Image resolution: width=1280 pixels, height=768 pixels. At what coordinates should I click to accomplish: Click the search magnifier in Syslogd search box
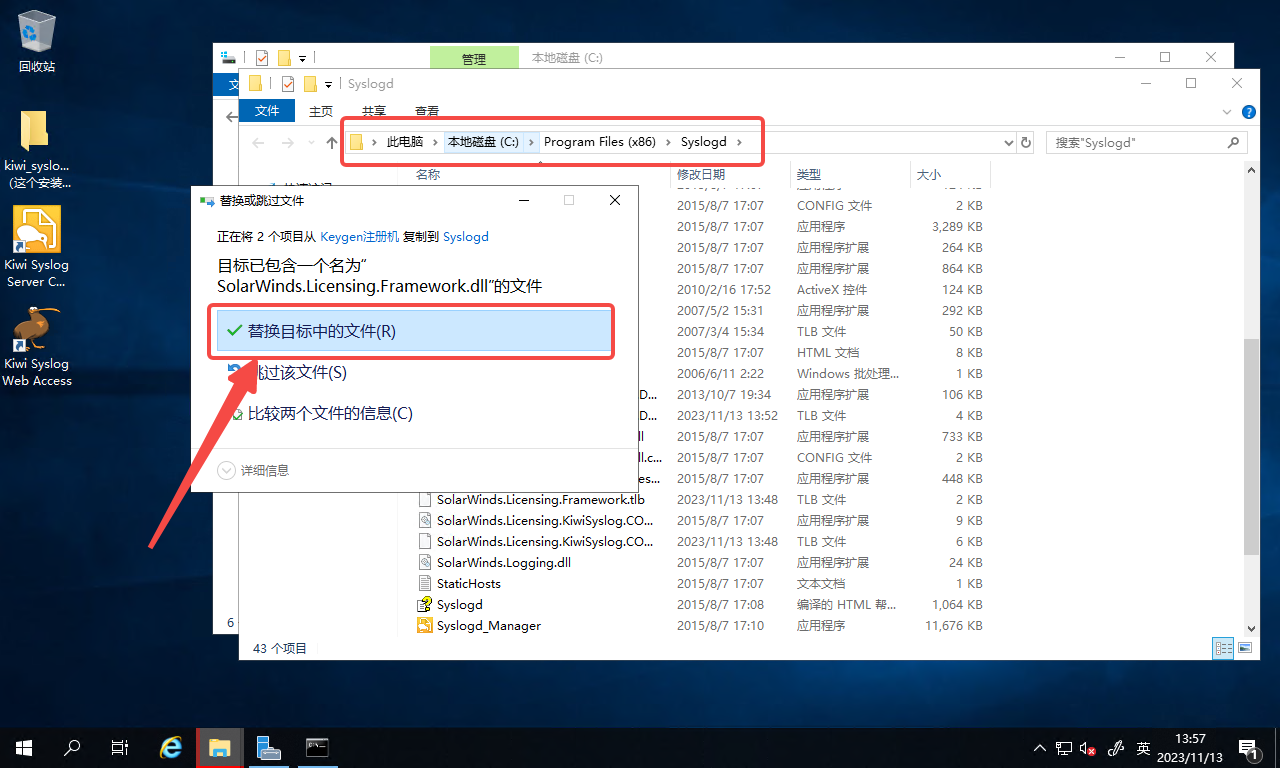point(1234,143)
